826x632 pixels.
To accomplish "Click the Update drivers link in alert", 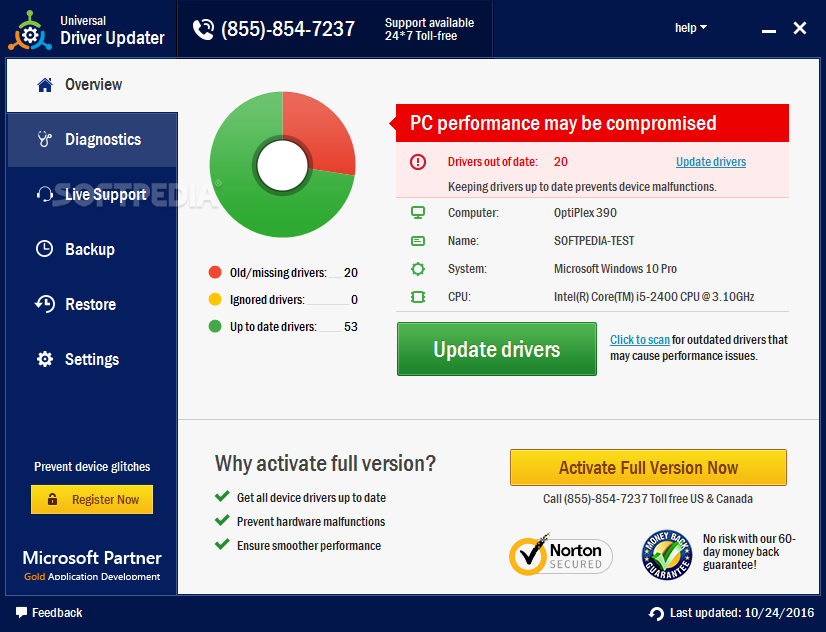I will click(711, 162).
